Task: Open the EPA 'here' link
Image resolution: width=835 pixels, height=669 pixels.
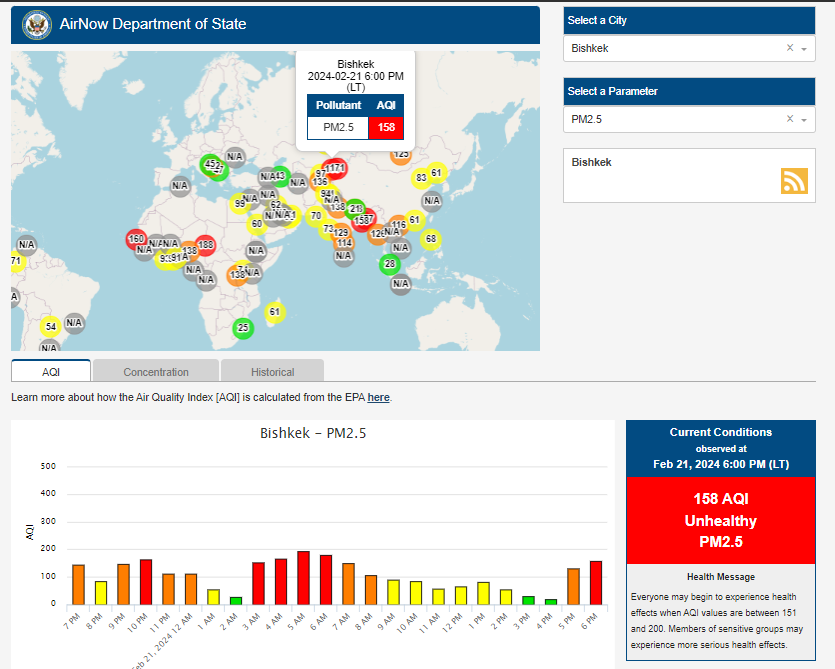Action: click(378, 397)
